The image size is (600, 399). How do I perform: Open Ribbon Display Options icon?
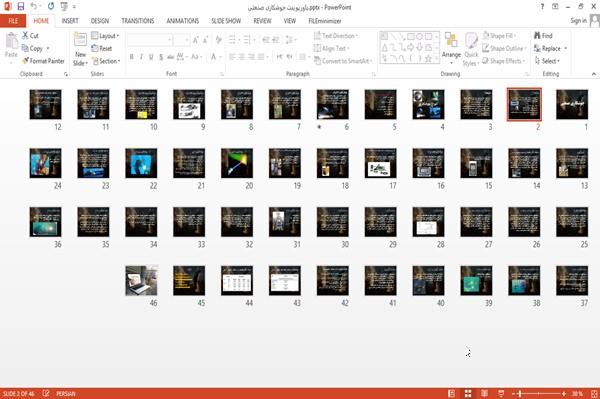555,7
